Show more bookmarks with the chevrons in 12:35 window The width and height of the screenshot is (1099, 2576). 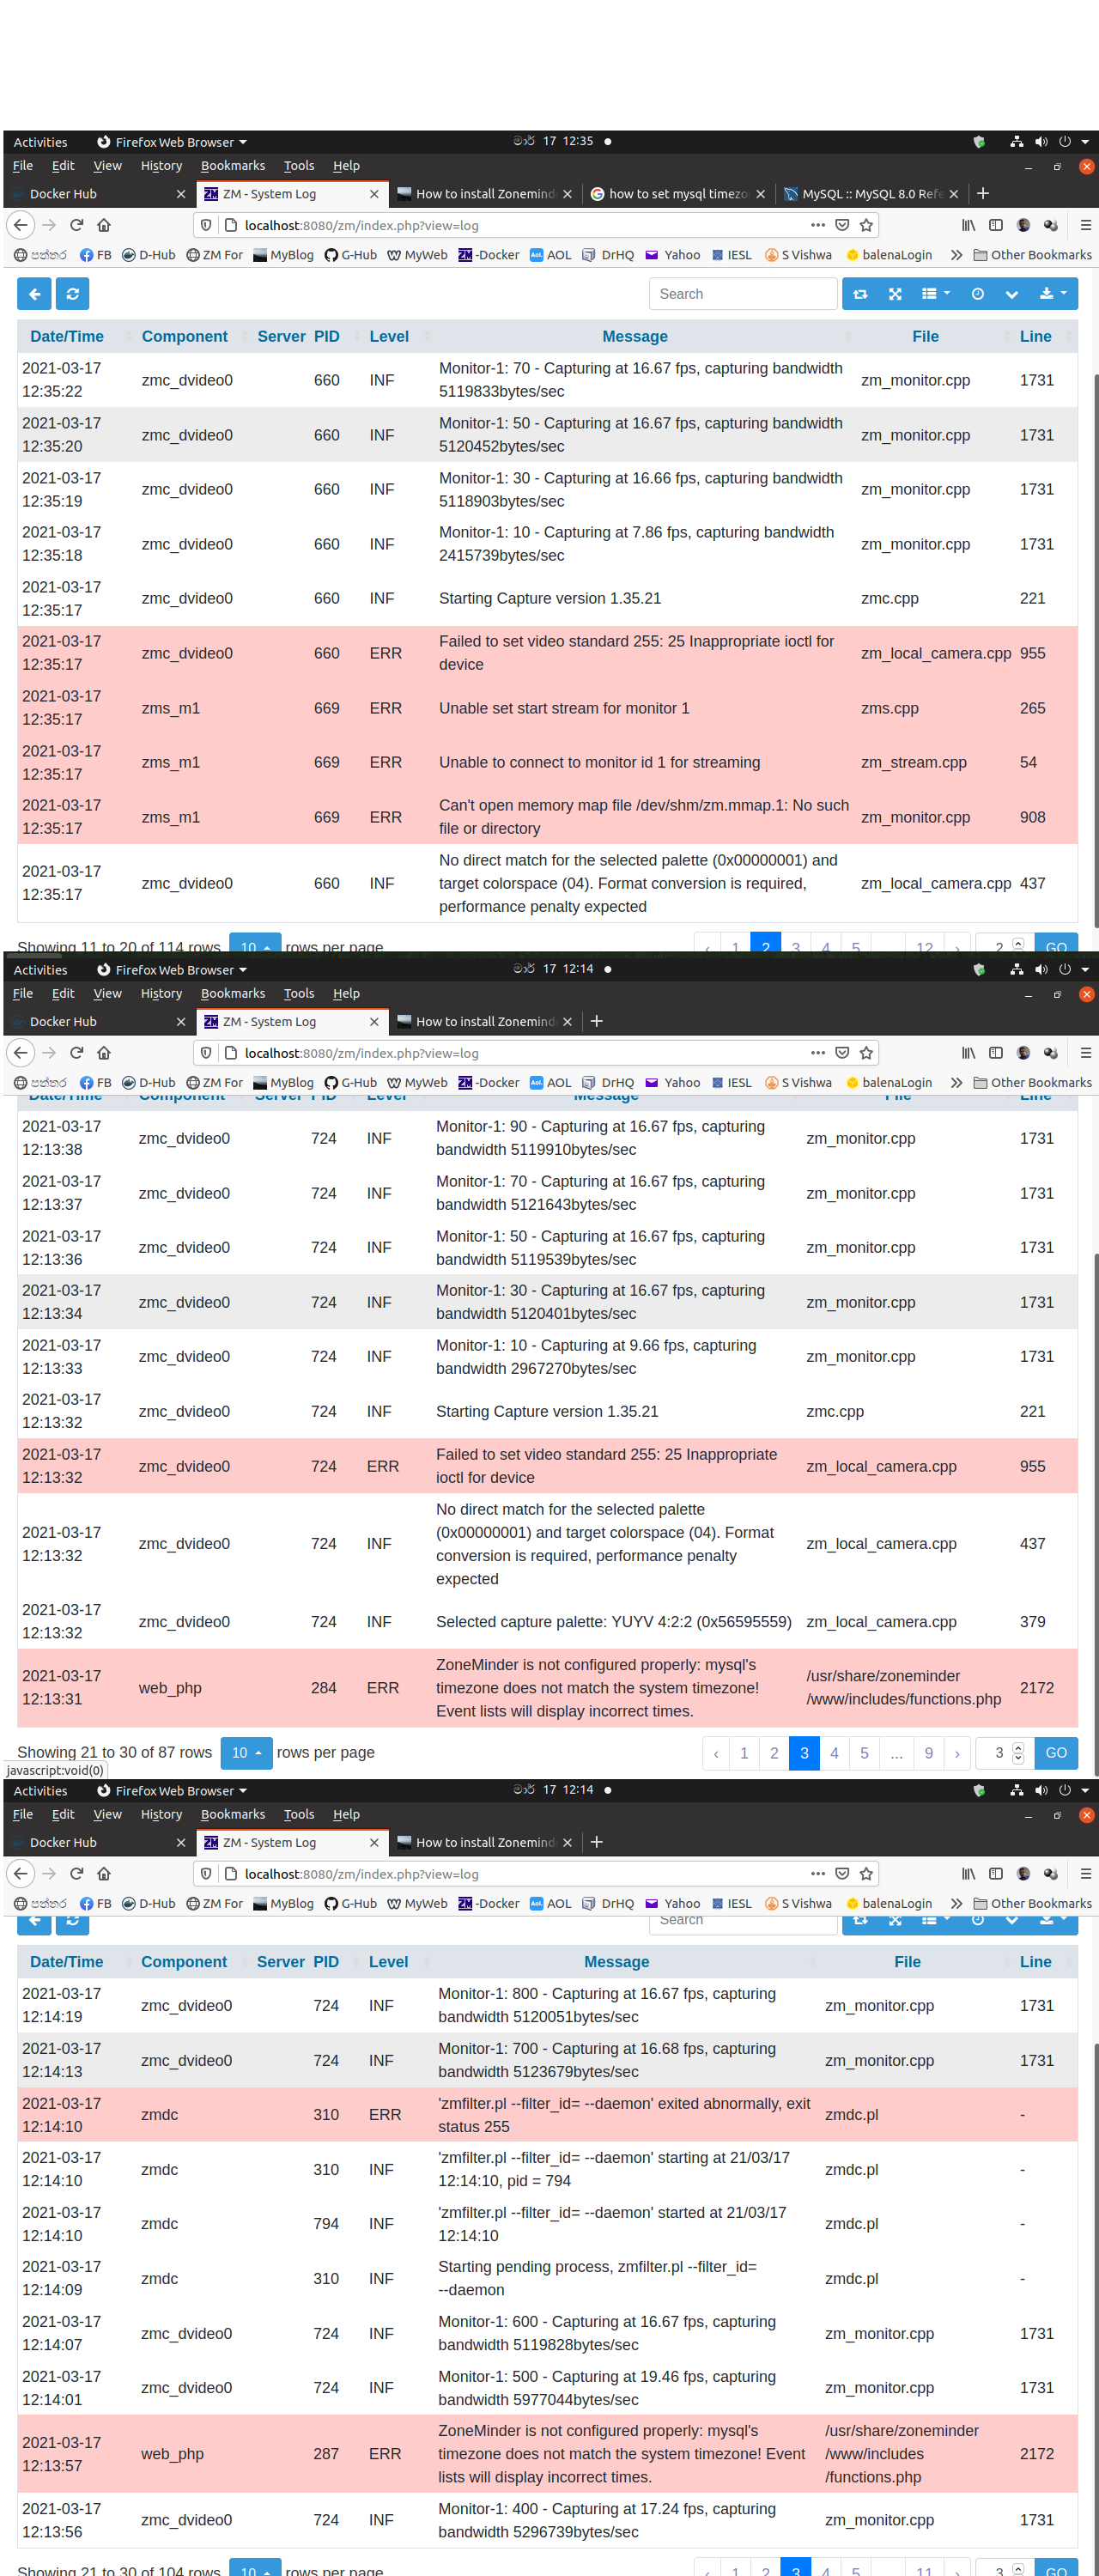tap(957, 255)
